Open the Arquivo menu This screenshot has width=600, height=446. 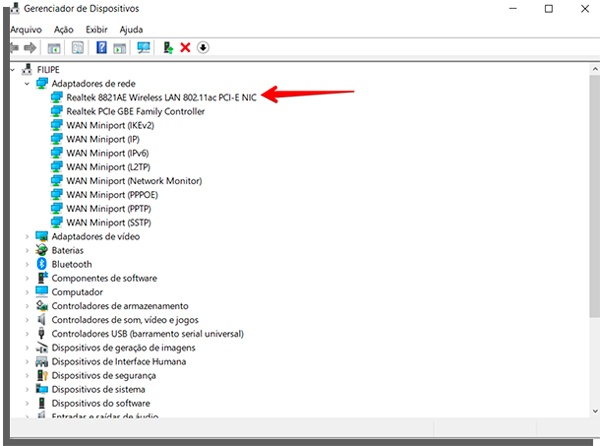pyautogui.click(x=26, y=29)
